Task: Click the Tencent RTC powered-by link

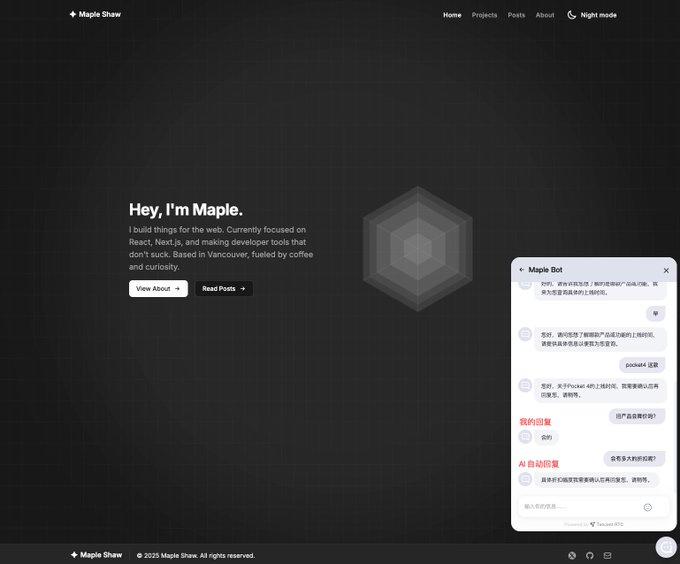Action: point(606,524)
